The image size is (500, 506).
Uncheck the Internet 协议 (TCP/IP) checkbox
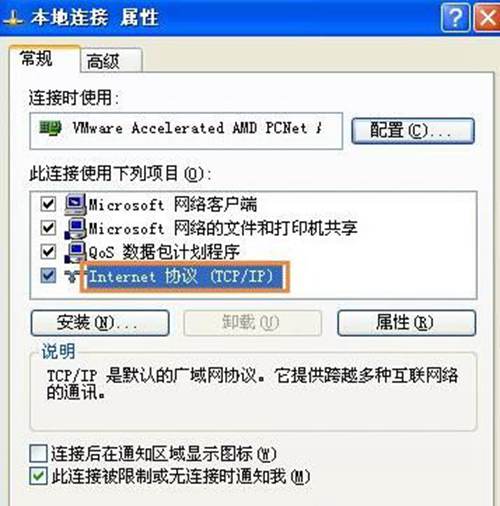point(48,276)
